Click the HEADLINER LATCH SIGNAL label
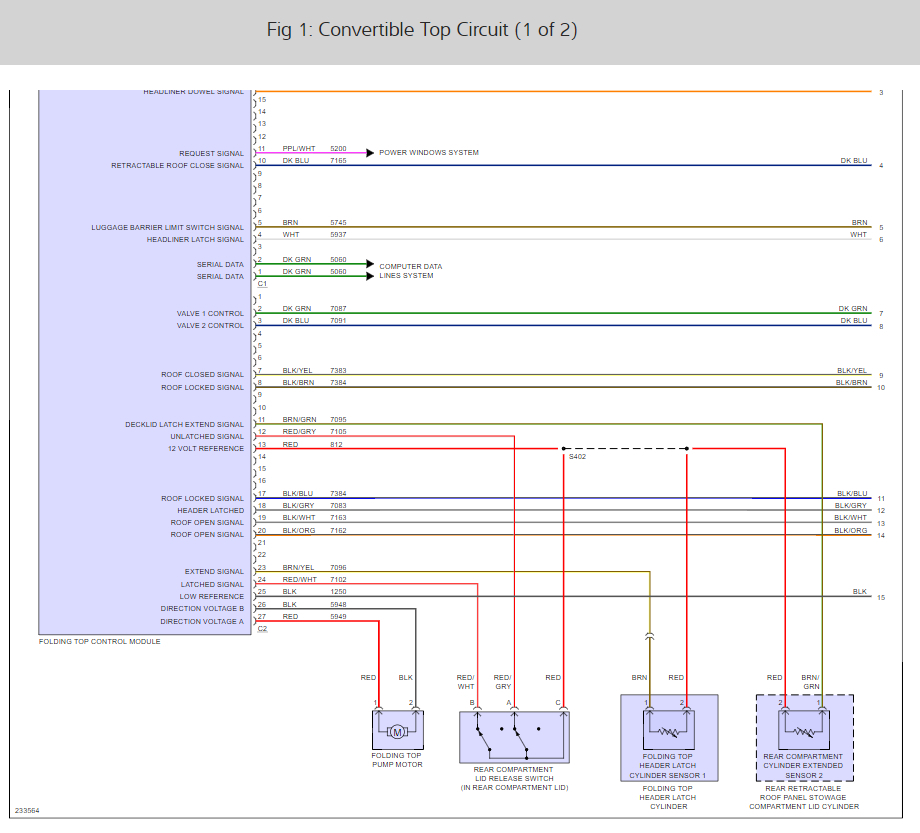This screenshot has height=833, width=920. pos(195,240)
